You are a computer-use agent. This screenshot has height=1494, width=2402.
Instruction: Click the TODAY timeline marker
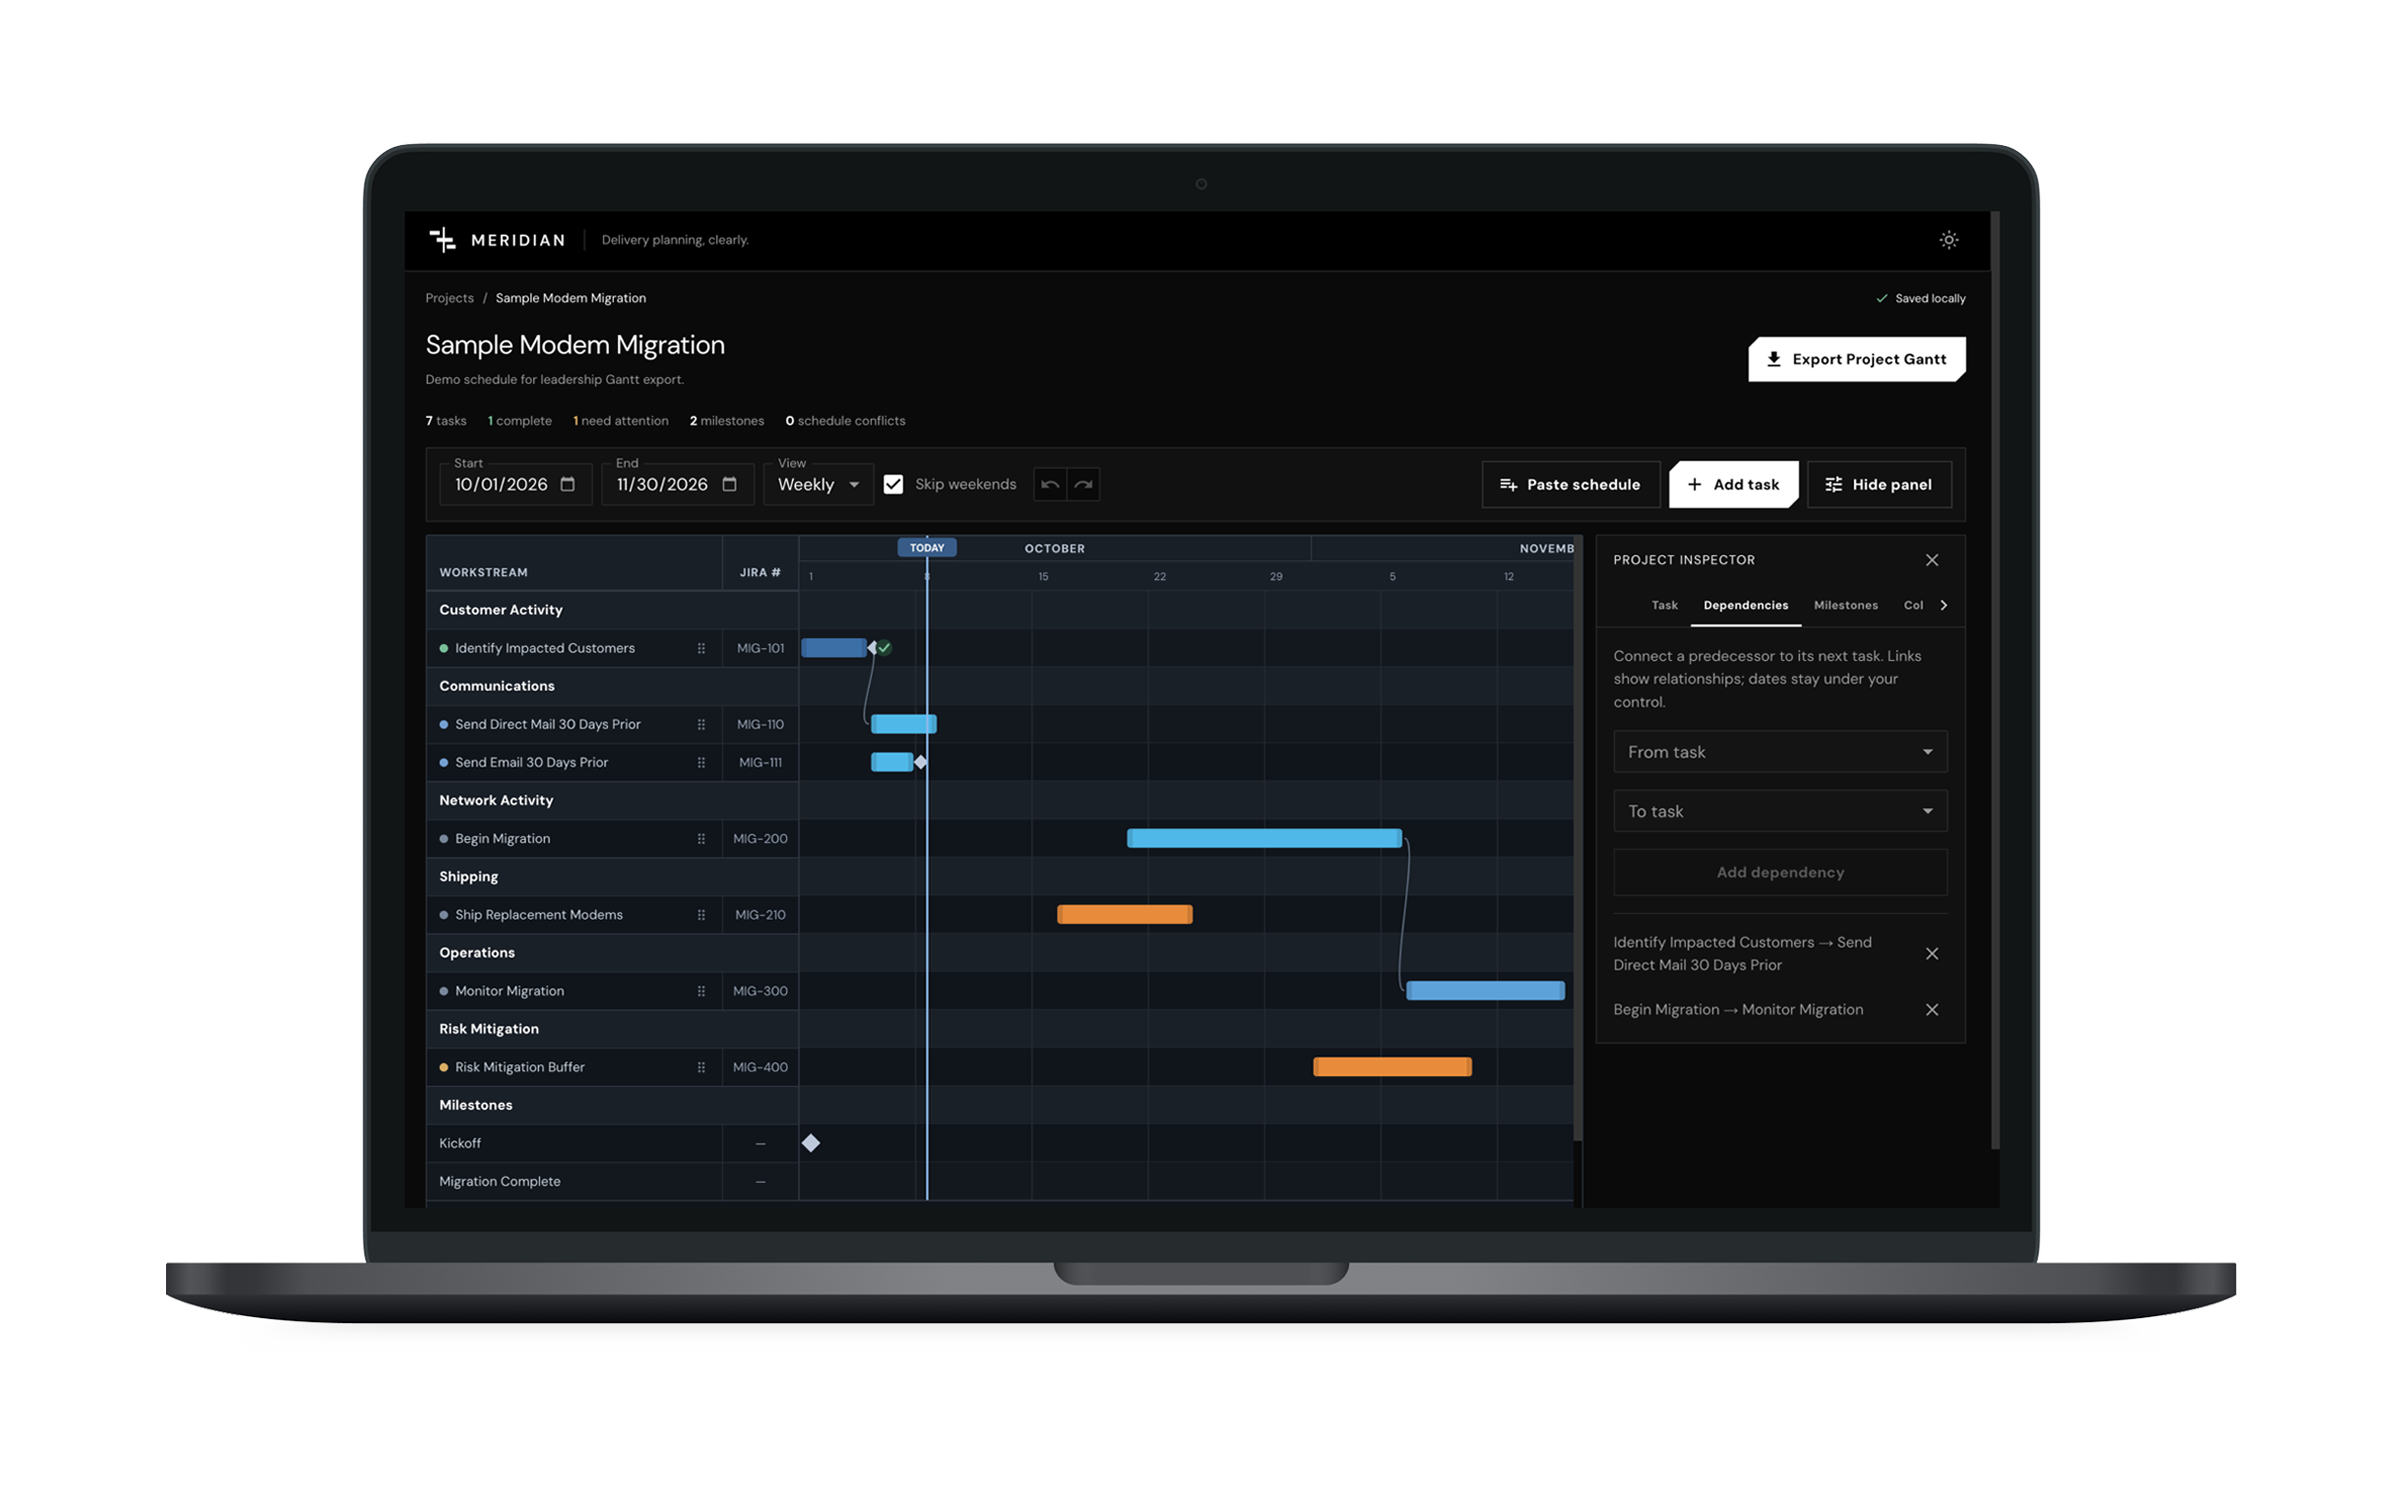click(x=927, y=547)
